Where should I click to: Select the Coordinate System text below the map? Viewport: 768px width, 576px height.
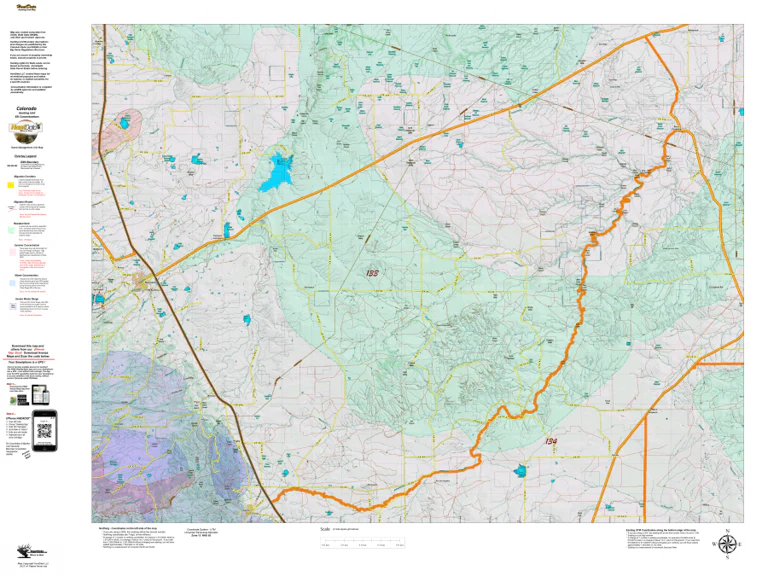(202, 532)
